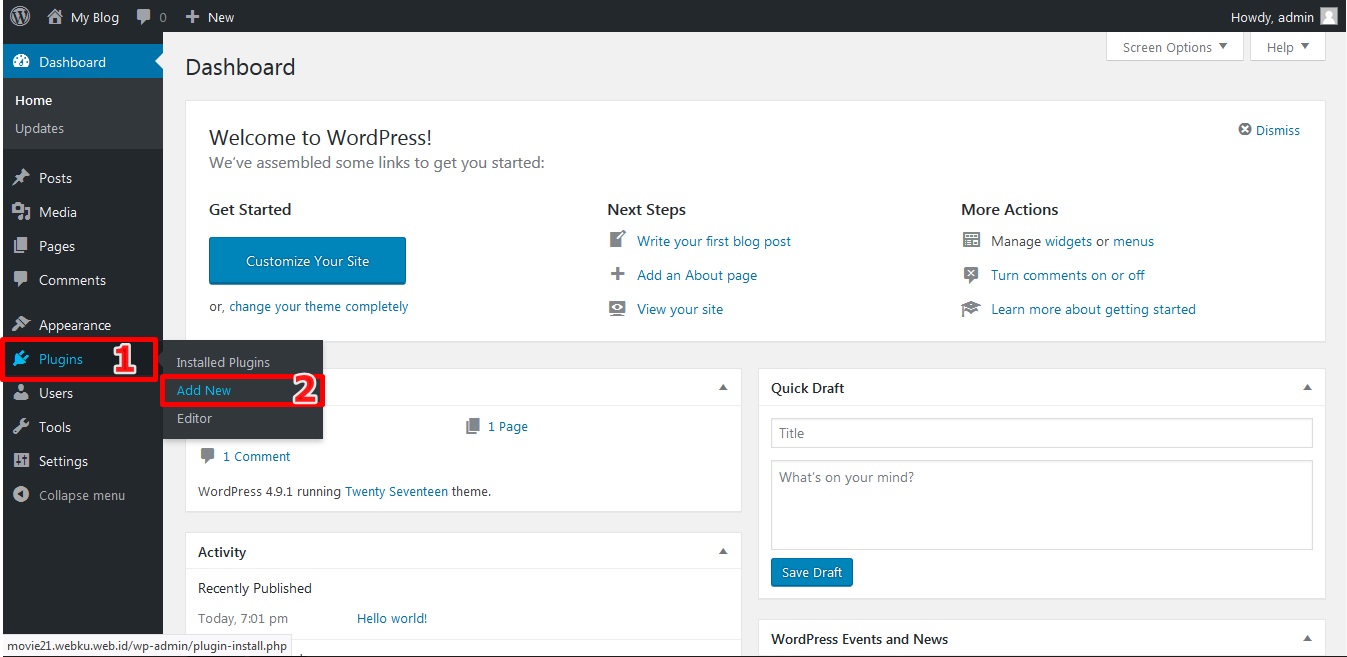
Task: Click the Settings sliders icon in sidebar
Action: (21, 461)
